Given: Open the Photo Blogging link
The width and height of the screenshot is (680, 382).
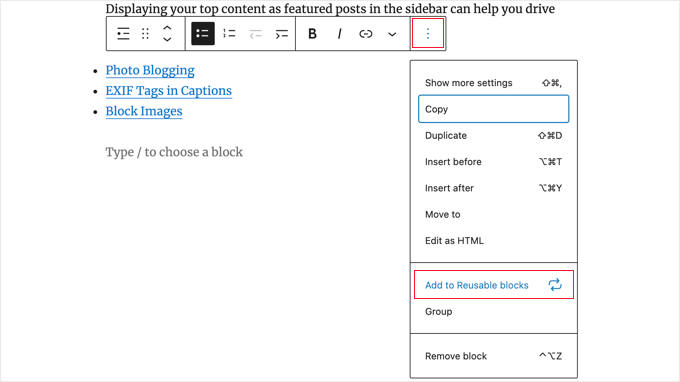Looking at the screenshot, I should (x=150, y=70).
